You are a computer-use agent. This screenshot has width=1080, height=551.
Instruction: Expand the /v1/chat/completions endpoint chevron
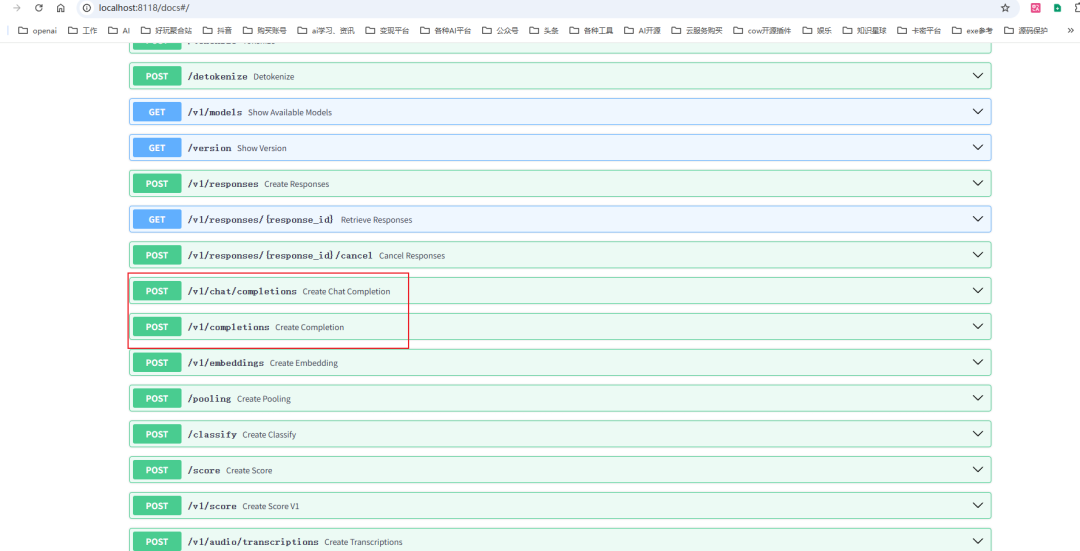pos(977,291)
